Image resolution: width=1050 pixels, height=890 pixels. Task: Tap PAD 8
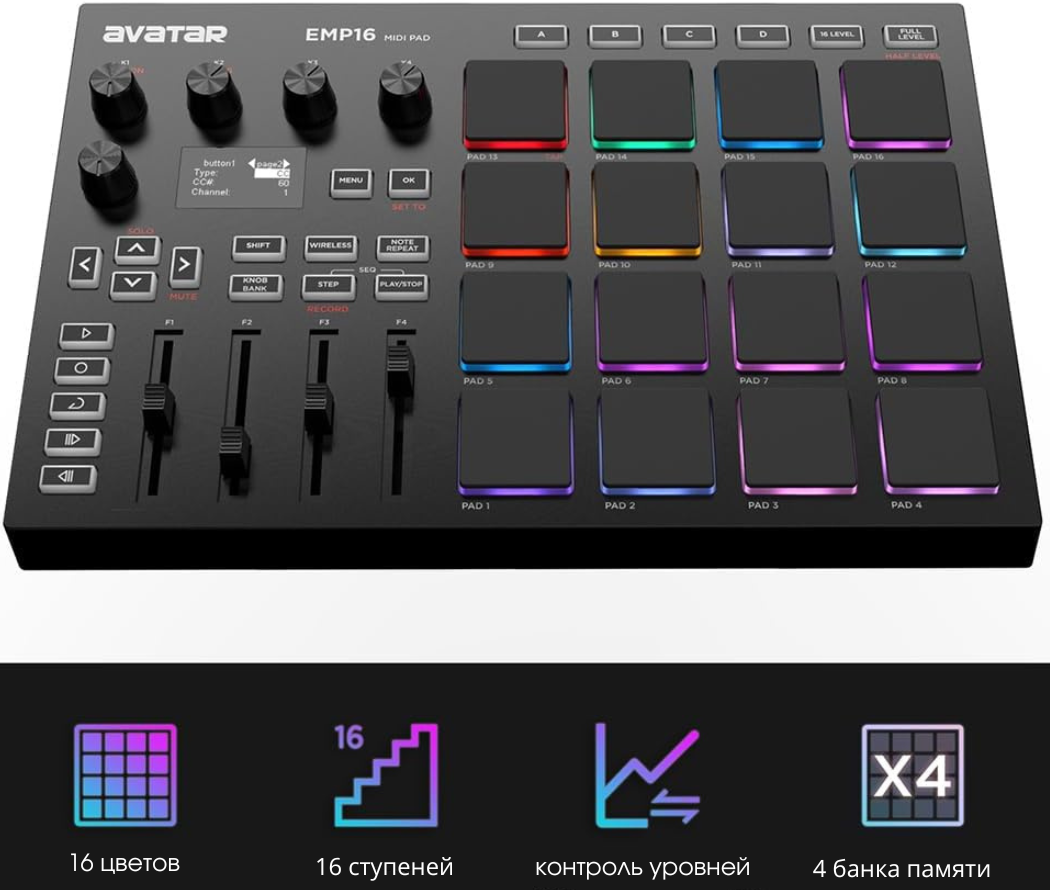click(923, 321)
